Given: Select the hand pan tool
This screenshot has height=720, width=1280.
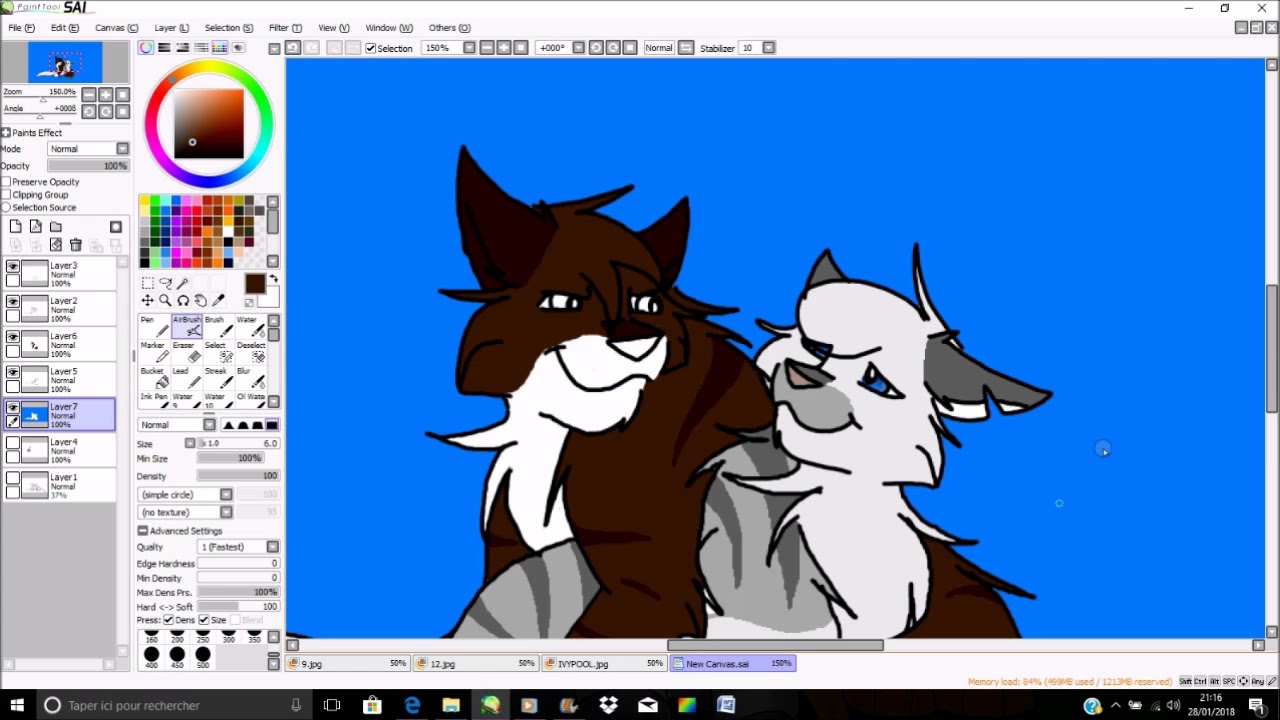Looking at the screenshot, I should [201, 300].
